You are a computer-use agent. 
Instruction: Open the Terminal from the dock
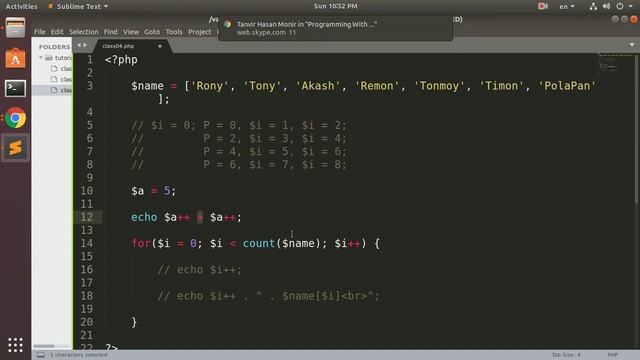(16, 88)
